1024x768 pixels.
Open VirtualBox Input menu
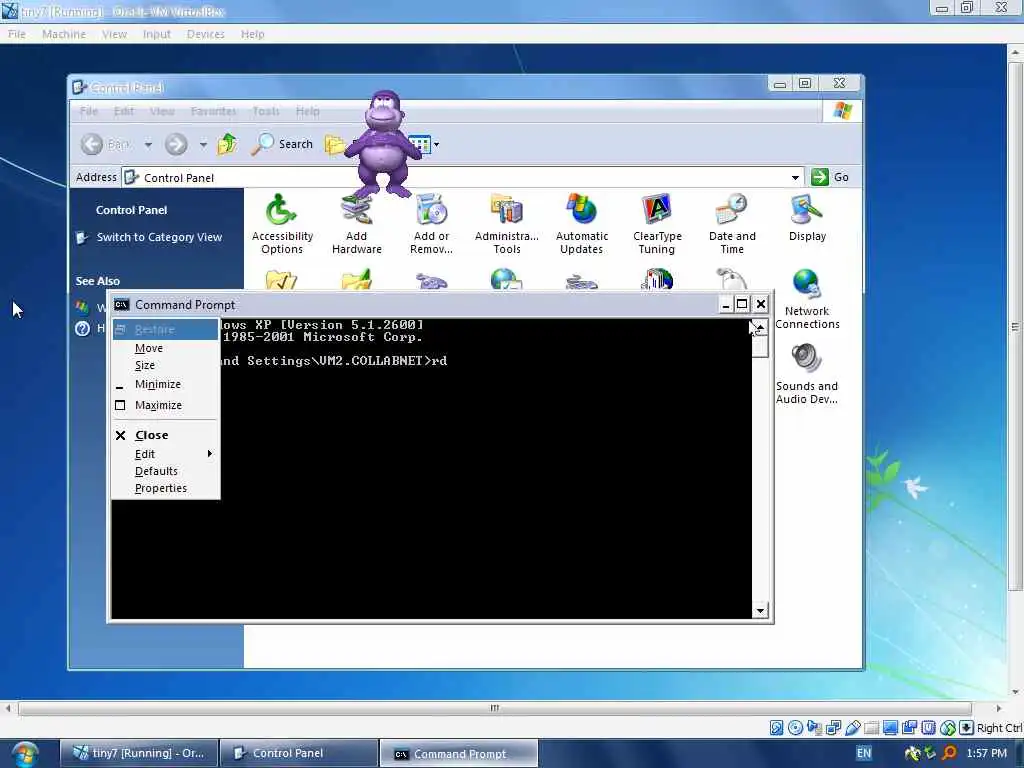[157, 34]
